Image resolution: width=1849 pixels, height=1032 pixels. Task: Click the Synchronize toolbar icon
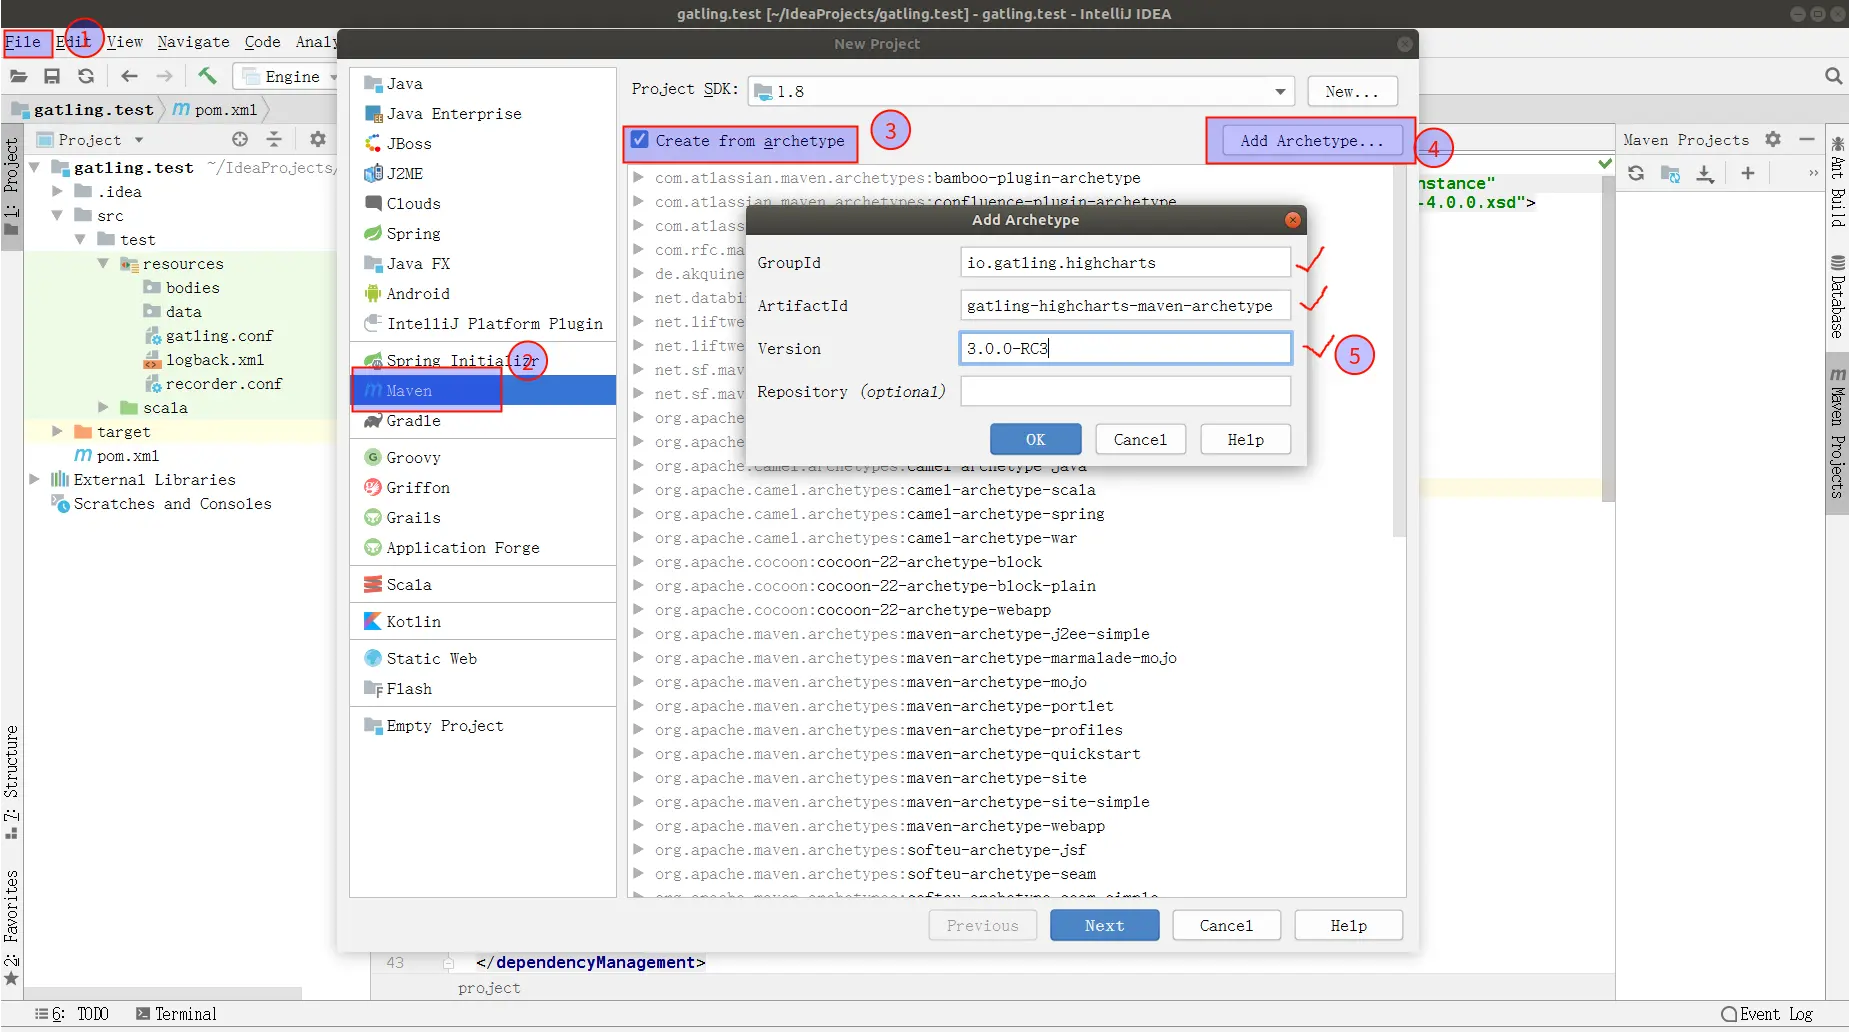click(x=86, y=76)
